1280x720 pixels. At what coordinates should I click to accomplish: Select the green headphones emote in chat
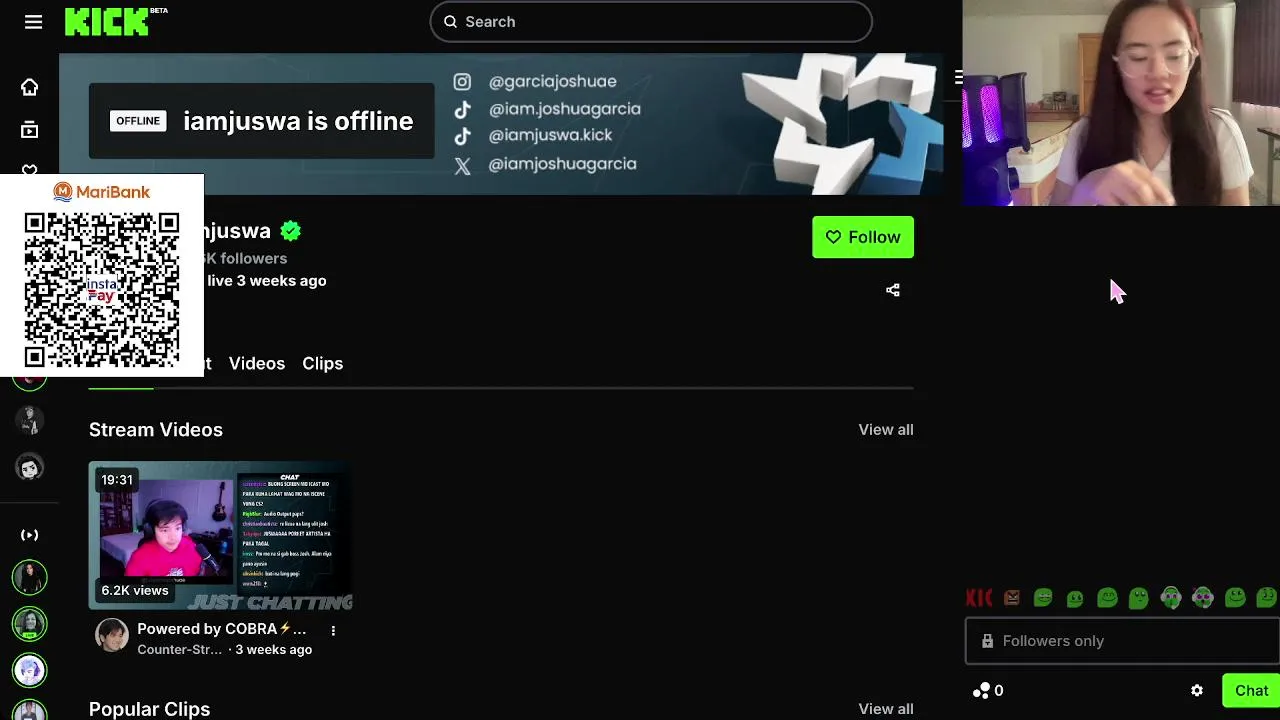pyautogui.click(x=1171, y=598)
